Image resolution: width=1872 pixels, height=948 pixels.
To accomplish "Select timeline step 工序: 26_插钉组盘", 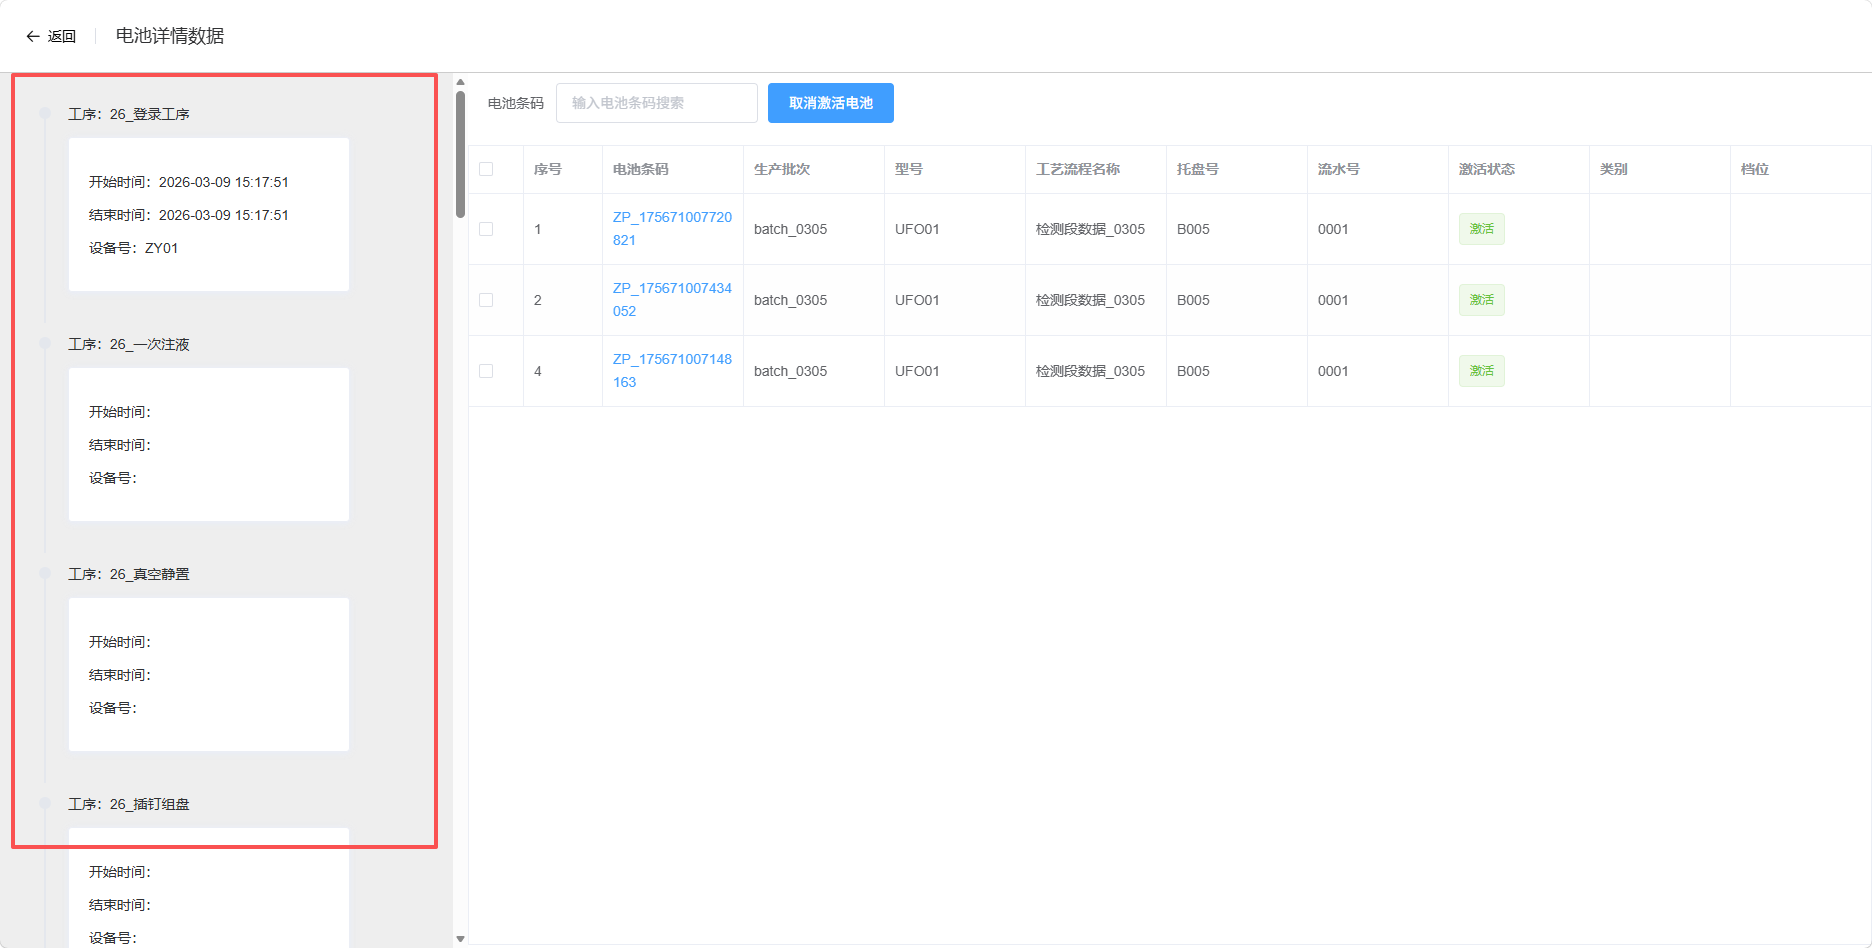I will [x=129, y=804].
